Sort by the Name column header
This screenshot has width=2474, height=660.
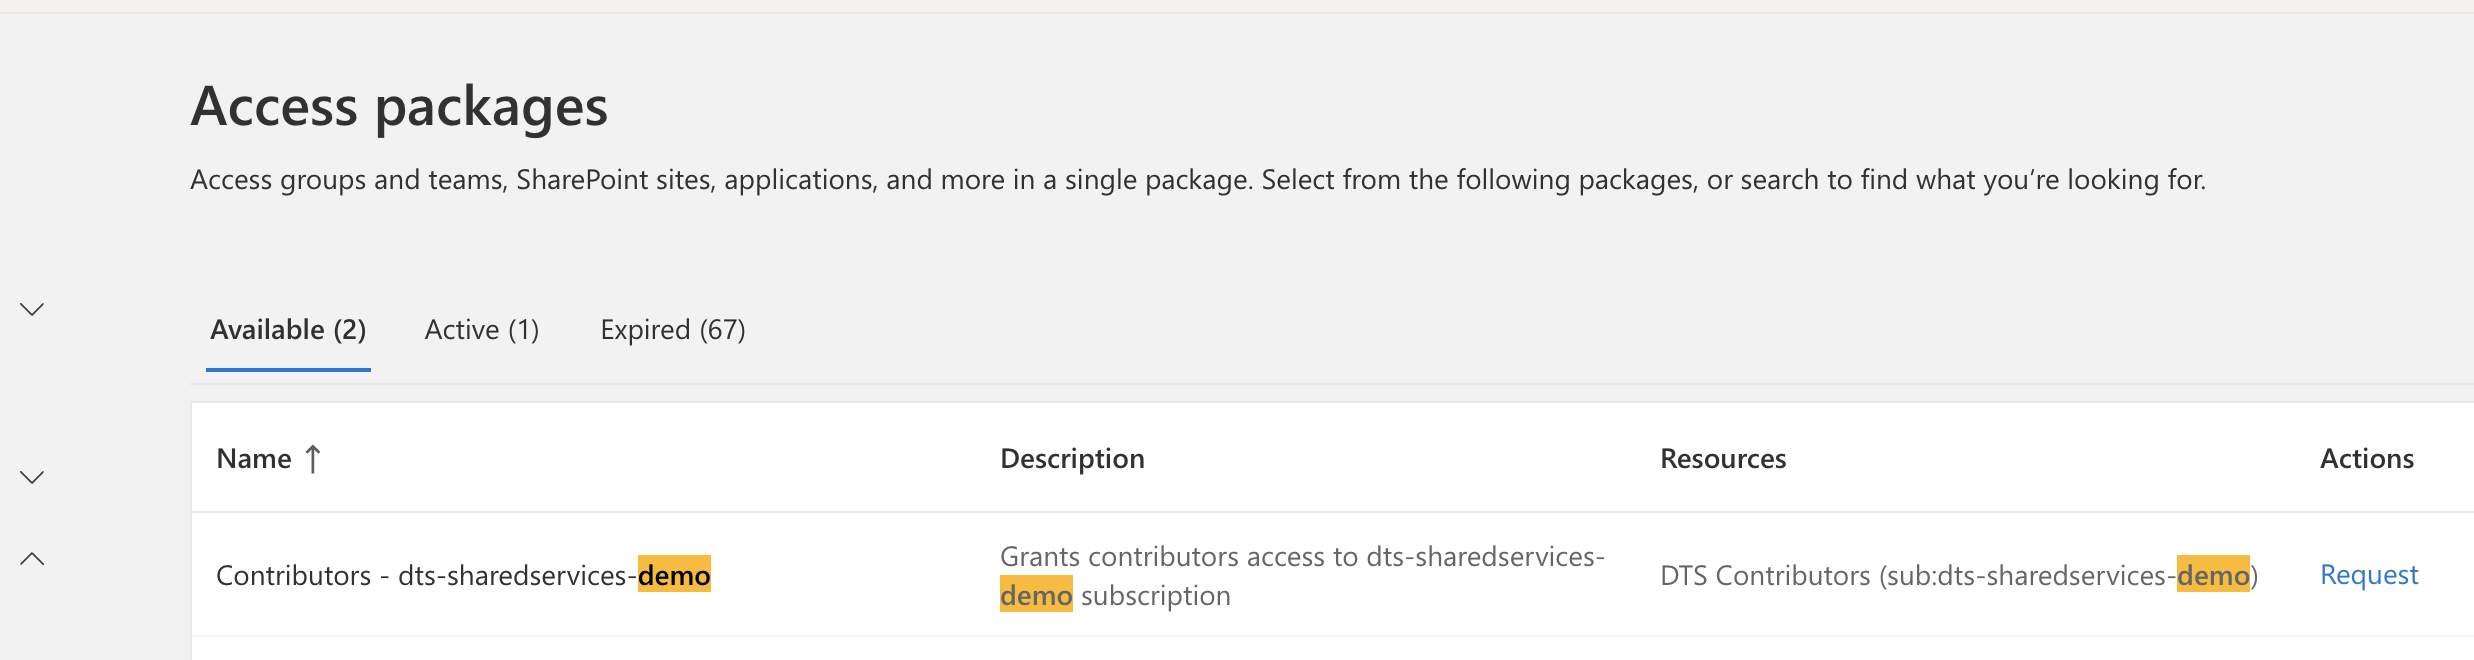[x=254, y=459]
